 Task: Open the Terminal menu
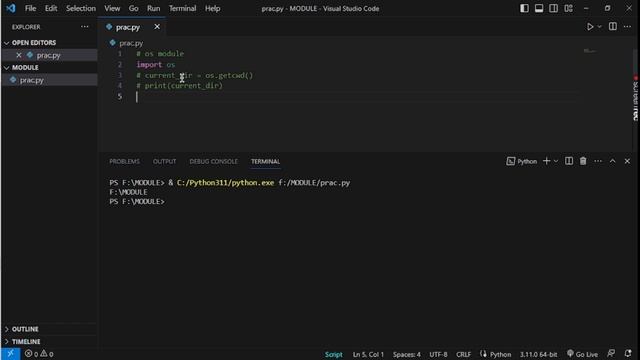coord(182,8)
